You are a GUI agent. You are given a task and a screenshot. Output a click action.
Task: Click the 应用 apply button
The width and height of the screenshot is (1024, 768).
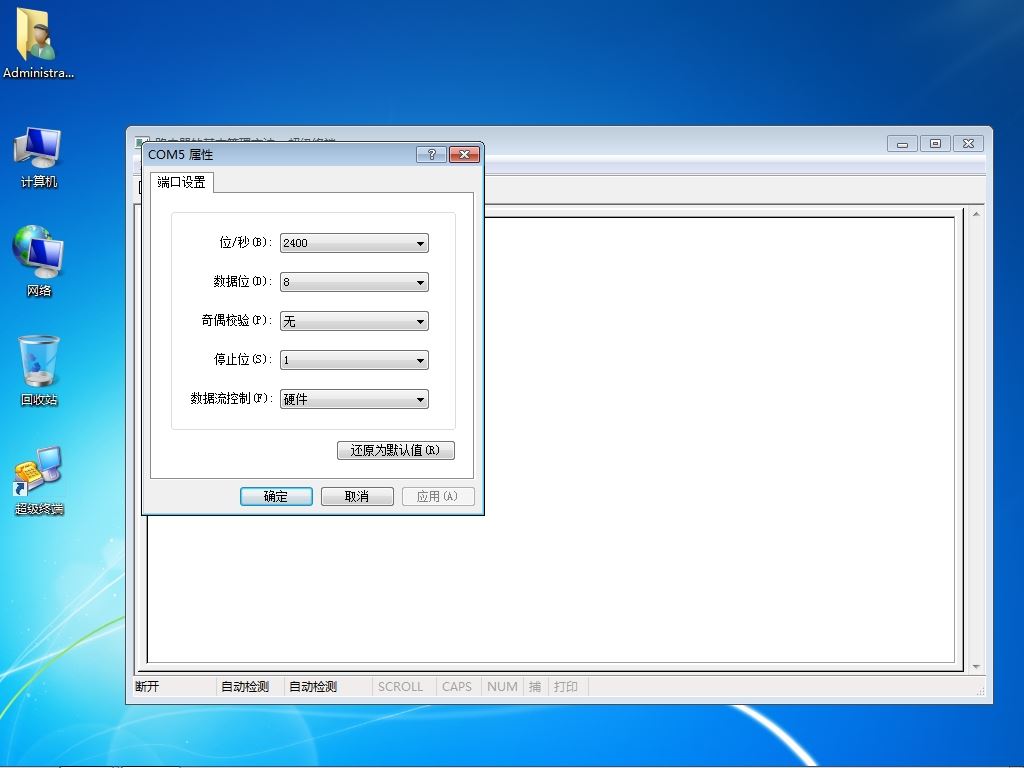click(438, 496)
